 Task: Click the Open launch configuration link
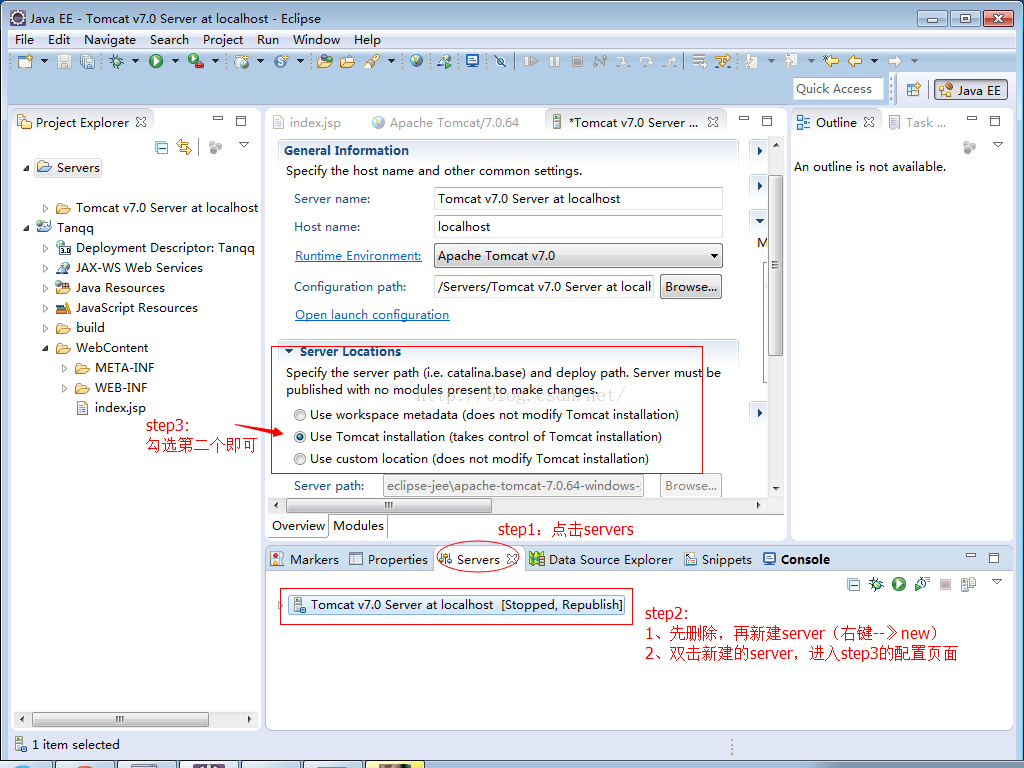[x=372, y=315]
